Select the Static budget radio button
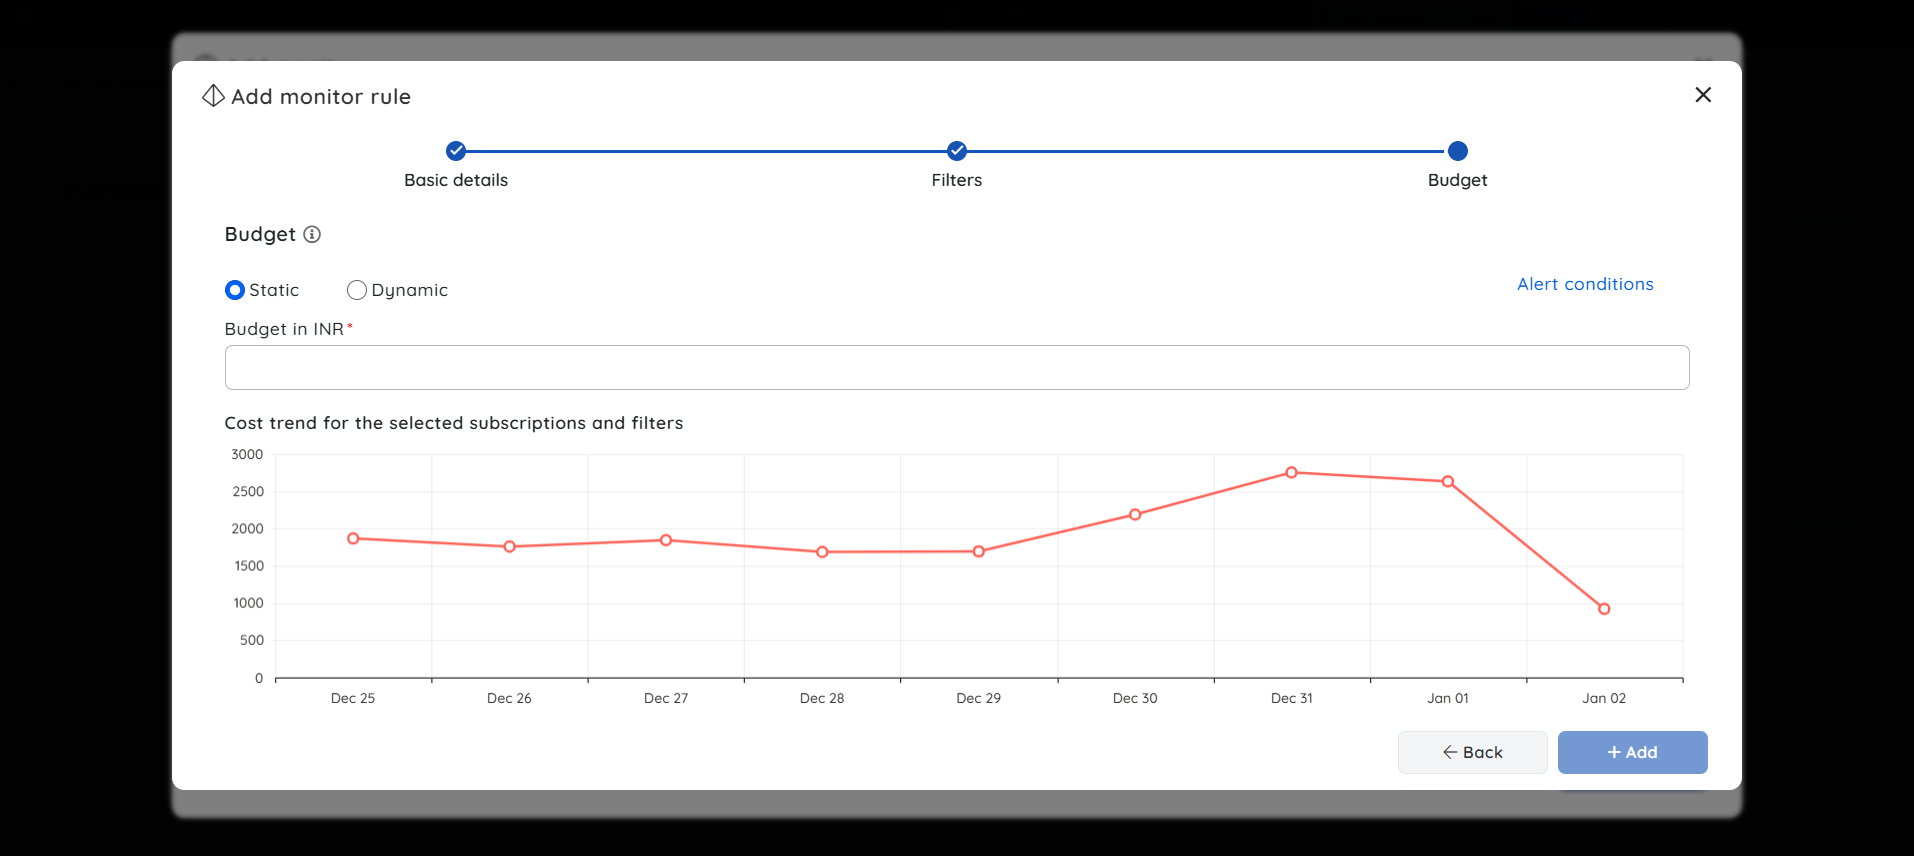This screenshot has height=856, width=1914. (x=235, y=290)
